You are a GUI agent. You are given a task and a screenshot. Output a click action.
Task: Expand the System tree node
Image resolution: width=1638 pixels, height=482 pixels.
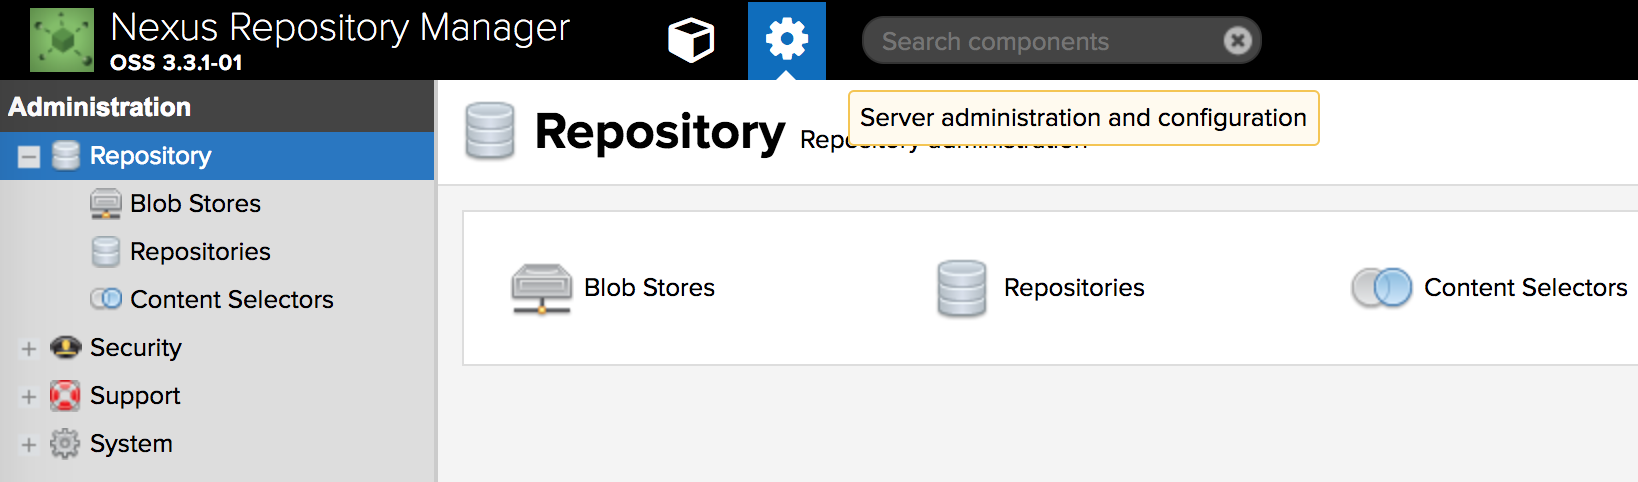29,444
